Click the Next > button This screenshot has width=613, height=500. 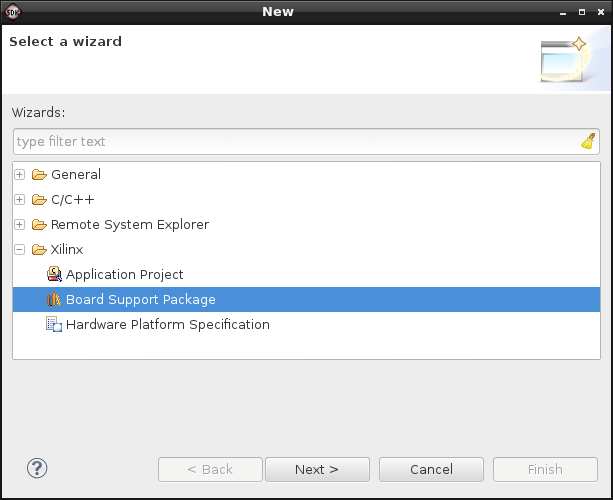pyautogui.click(x=317, y=469)
